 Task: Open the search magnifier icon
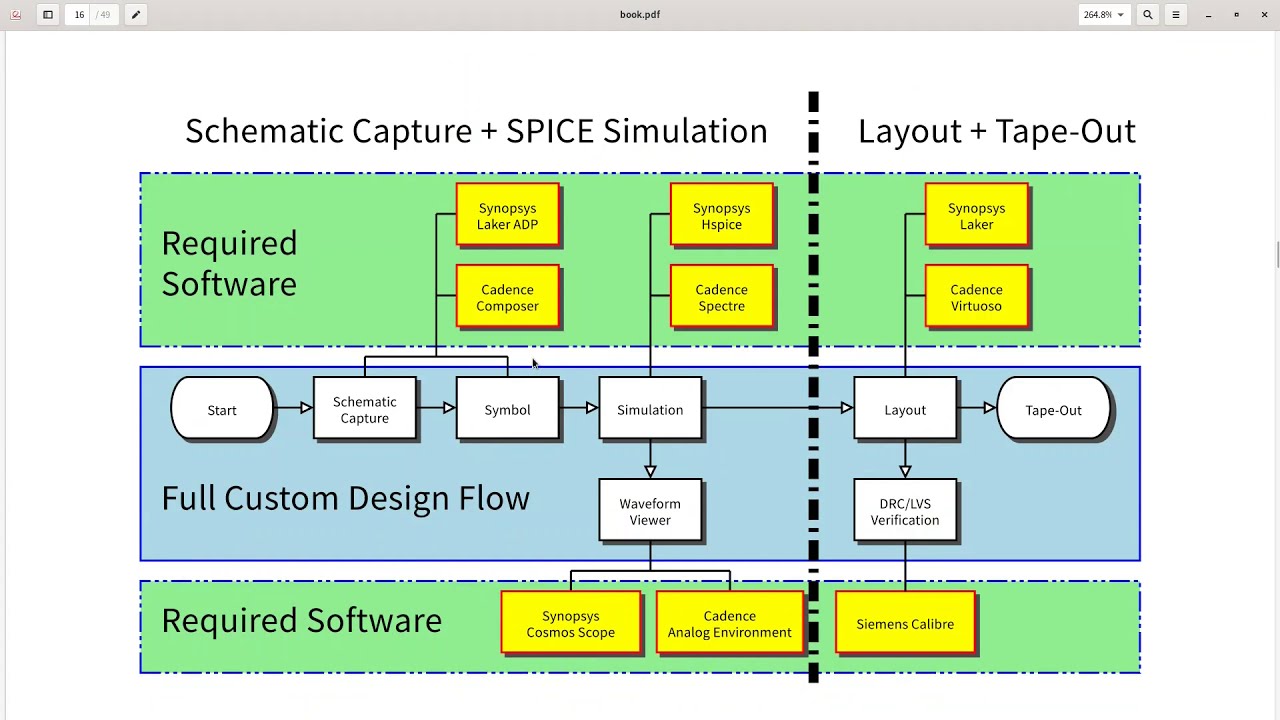[x=1148, y=15]
